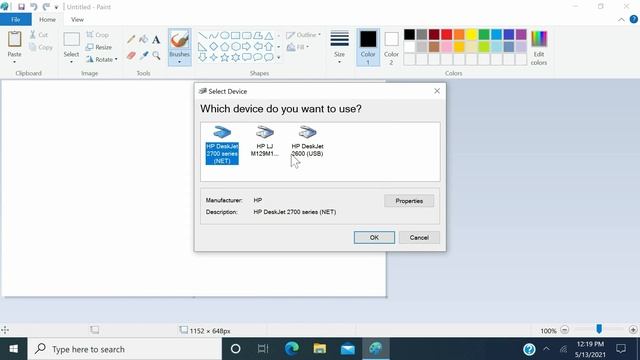Open Customize Quick Access Toolbar dropdown
The height and width of the screenshot is (360, 640).
(x=56, y=7)
